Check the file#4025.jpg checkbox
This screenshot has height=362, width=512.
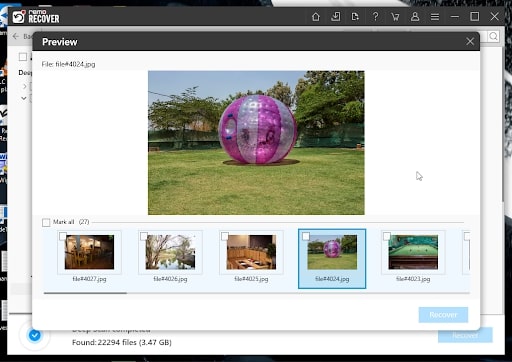pyautogui.click(x=225, y=236)
